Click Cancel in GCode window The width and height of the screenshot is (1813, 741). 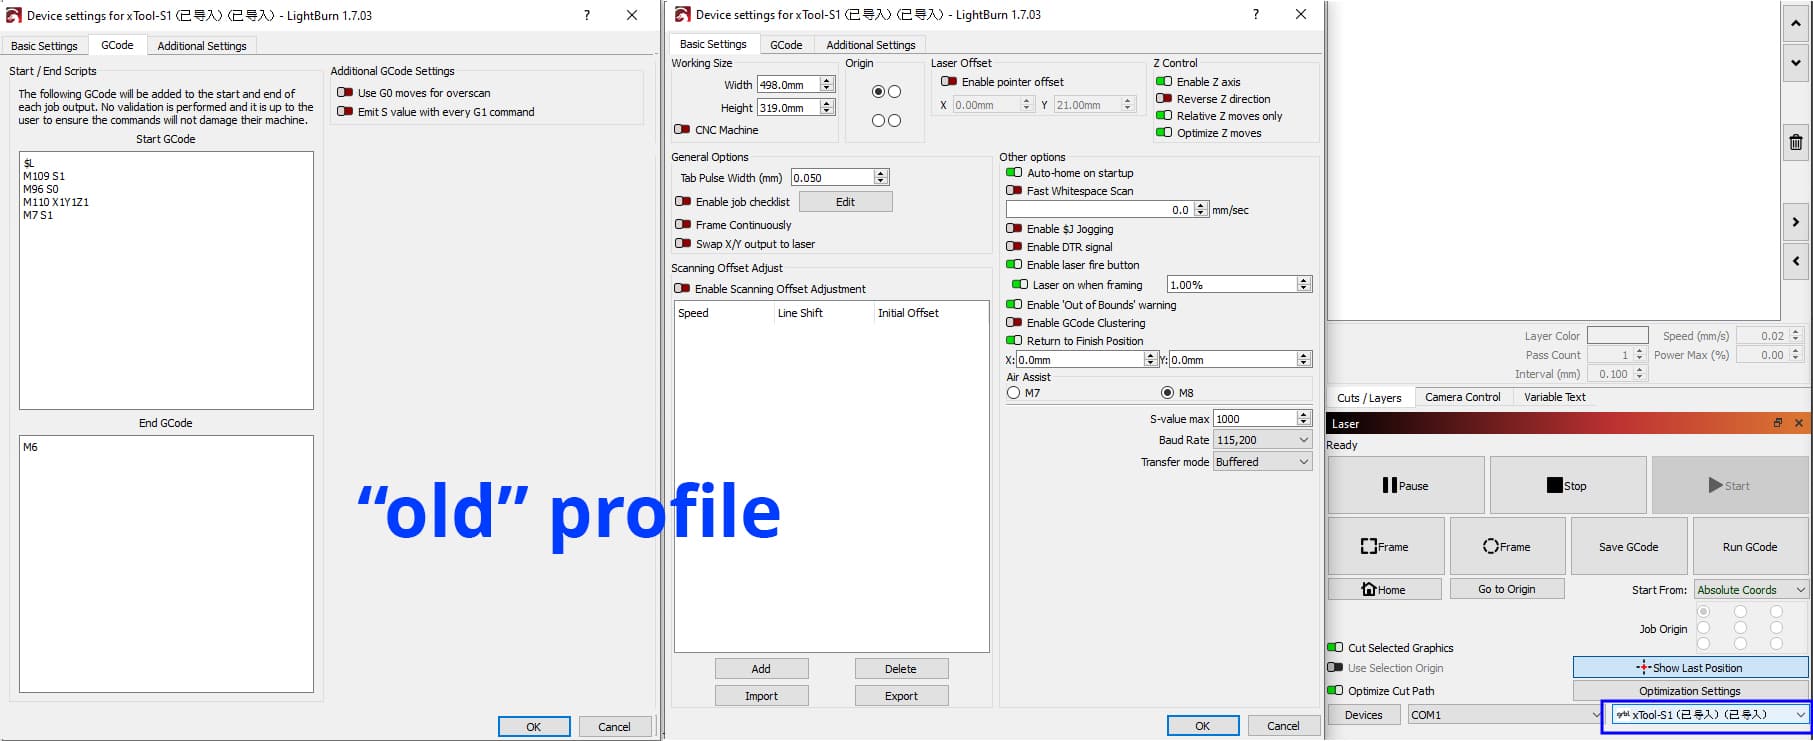click(x=614, y=727)
